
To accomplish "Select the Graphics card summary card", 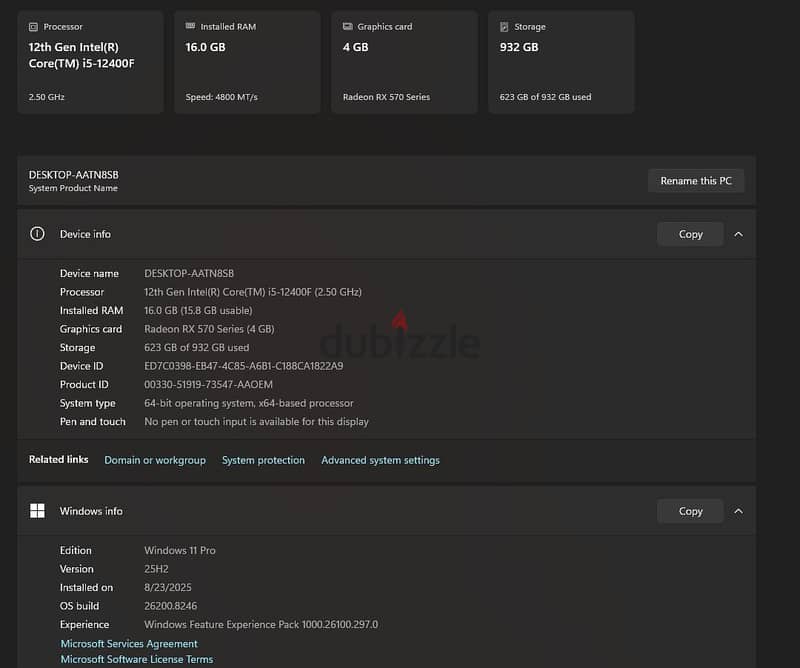I will [x=405, y=62].
